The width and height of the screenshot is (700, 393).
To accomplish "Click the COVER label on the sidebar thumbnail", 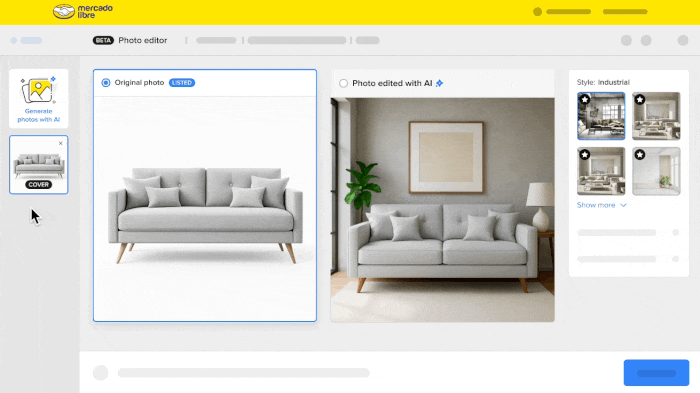I will [x=38, y=184].
